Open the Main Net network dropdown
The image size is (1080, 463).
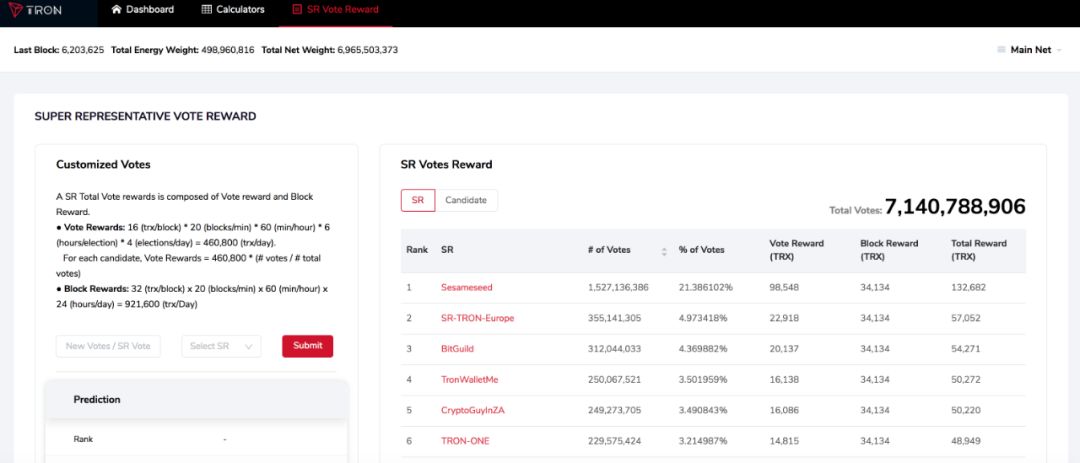pyautogui.click(x=1030, y=50)
